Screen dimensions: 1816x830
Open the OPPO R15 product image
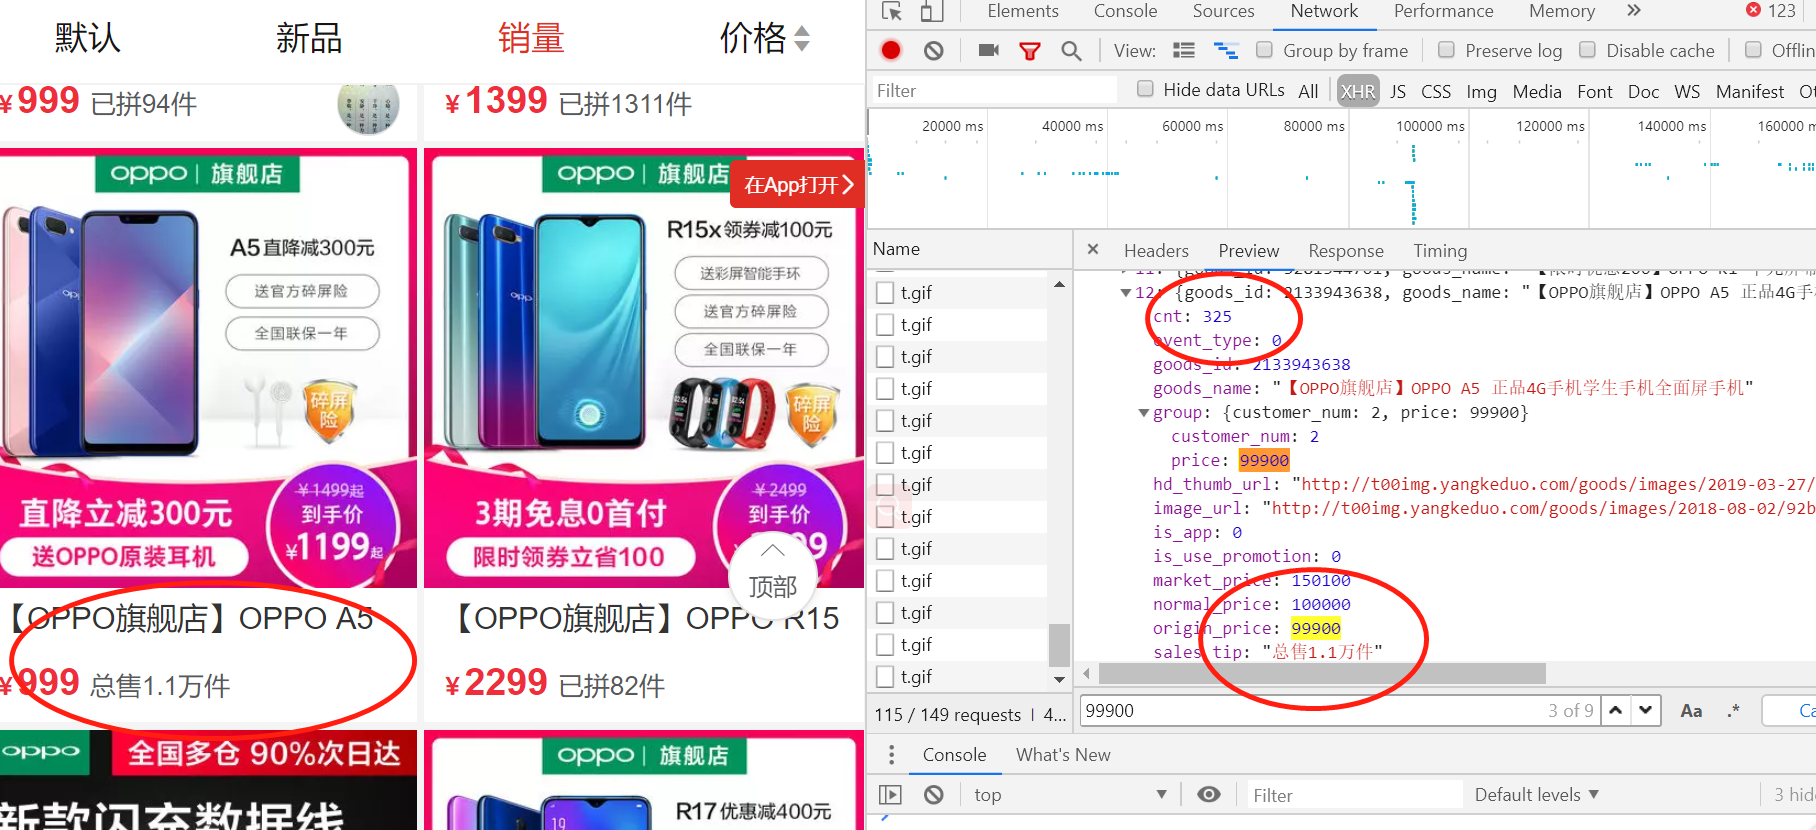click(644, 368)
